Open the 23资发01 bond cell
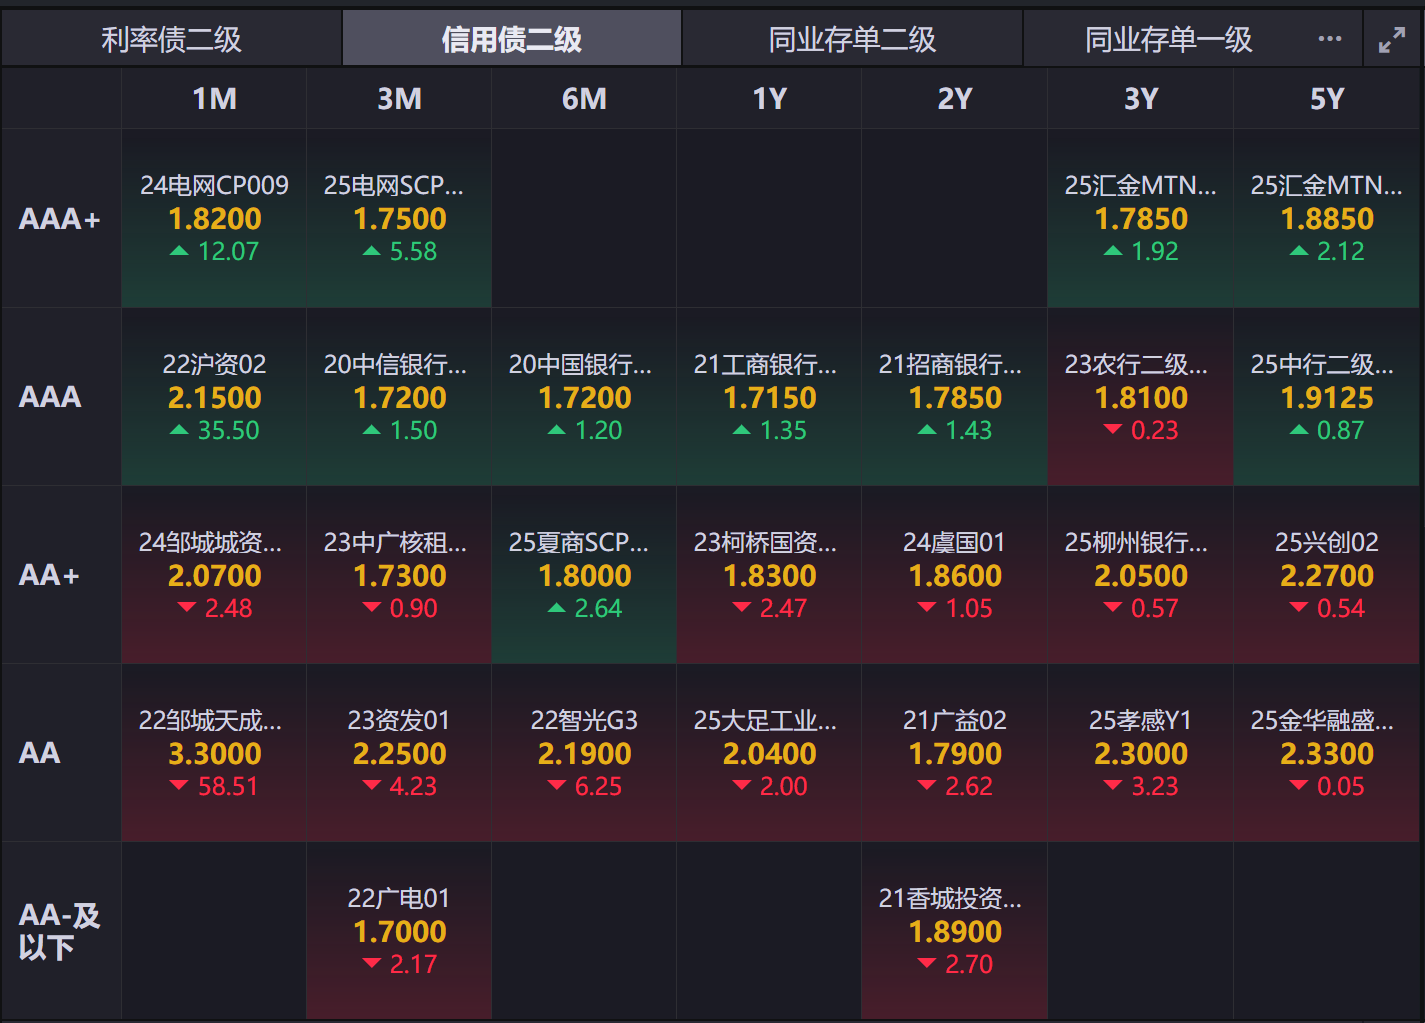The width and height of the screenshot is (1425, 1023). coord(399,753)
